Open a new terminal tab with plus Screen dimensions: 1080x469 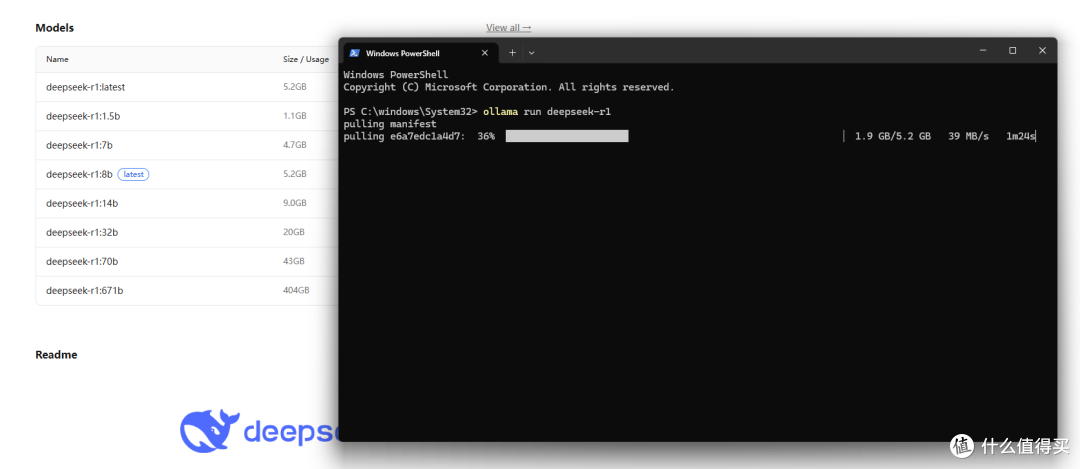(x=512, y=52)
